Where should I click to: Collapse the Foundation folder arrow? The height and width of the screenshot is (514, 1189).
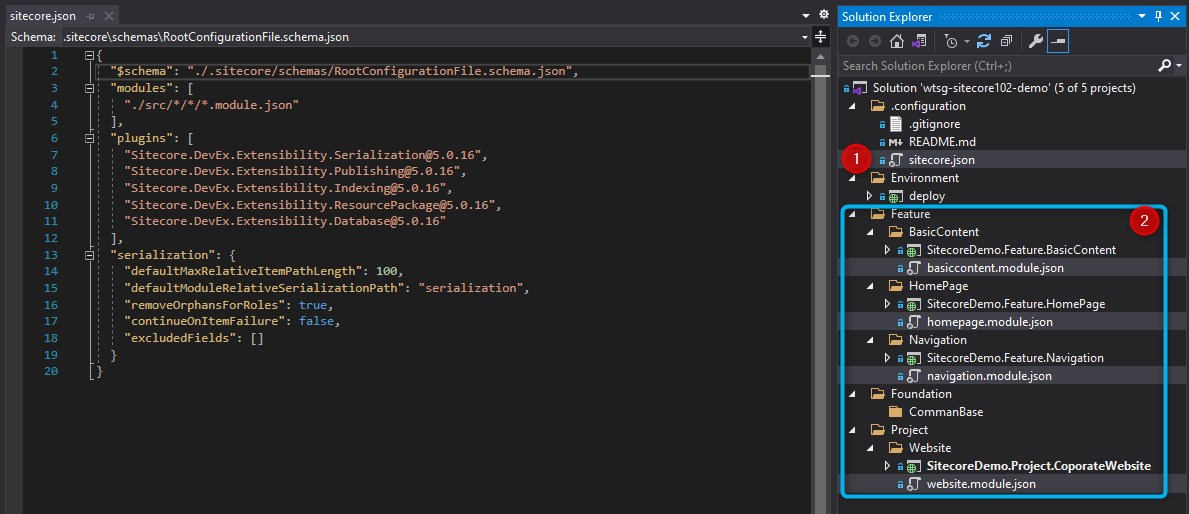(x=852, y=394)
